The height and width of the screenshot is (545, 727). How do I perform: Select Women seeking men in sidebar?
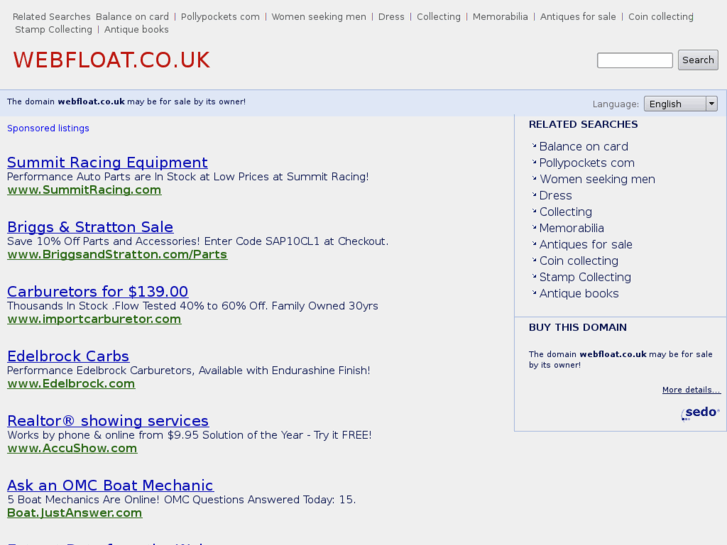pos(597,179)
